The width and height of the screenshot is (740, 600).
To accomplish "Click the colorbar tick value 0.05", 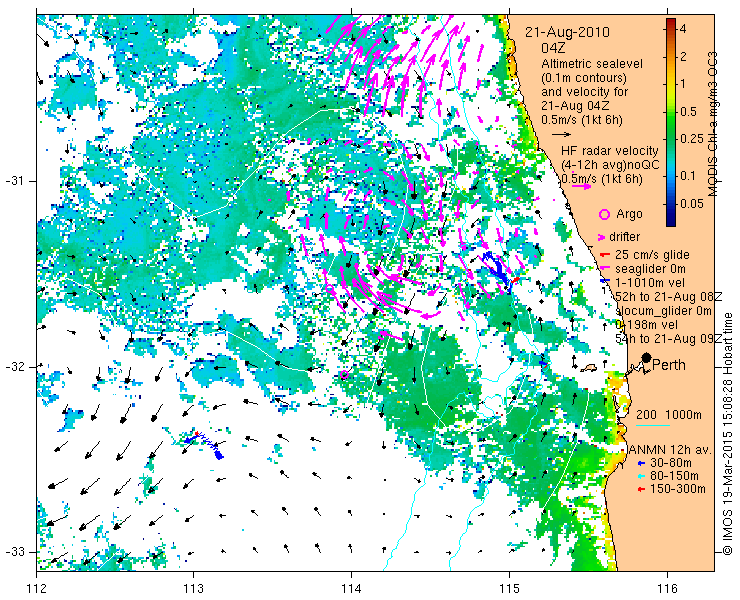I will click(691, 203).
